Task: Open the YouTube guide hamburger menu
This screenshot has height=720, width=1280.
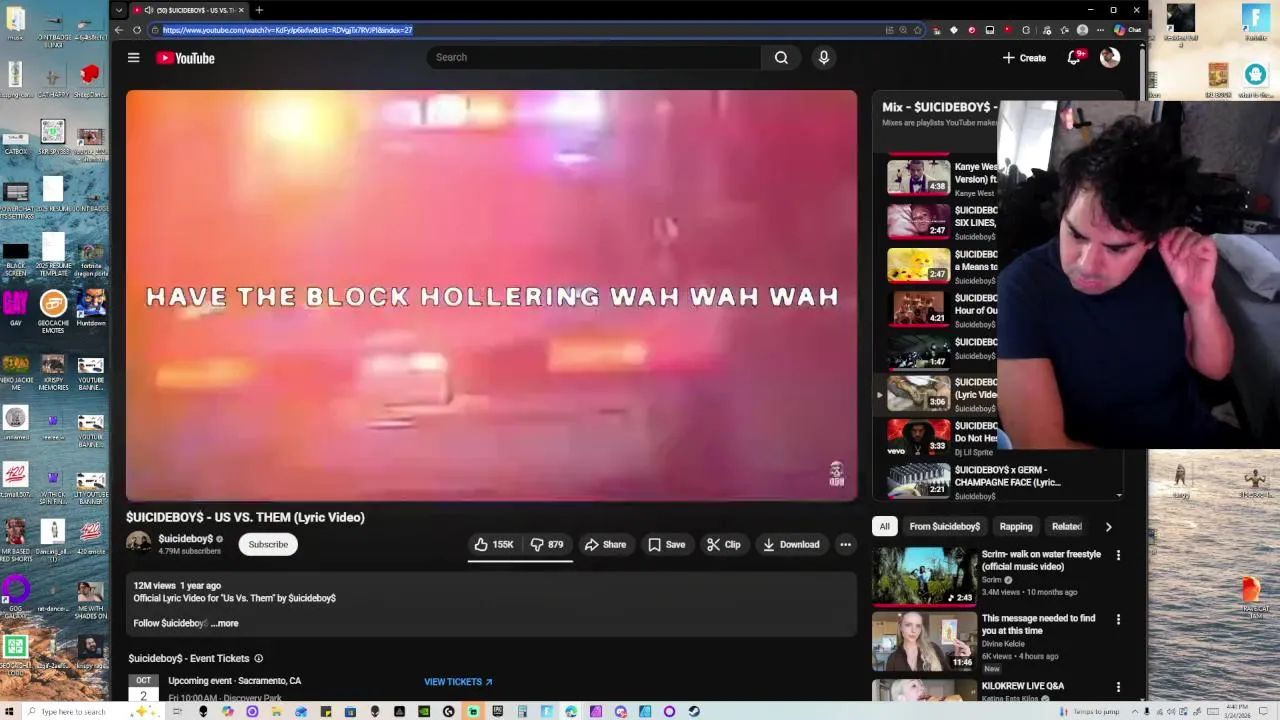Action: tap(133, 58)
